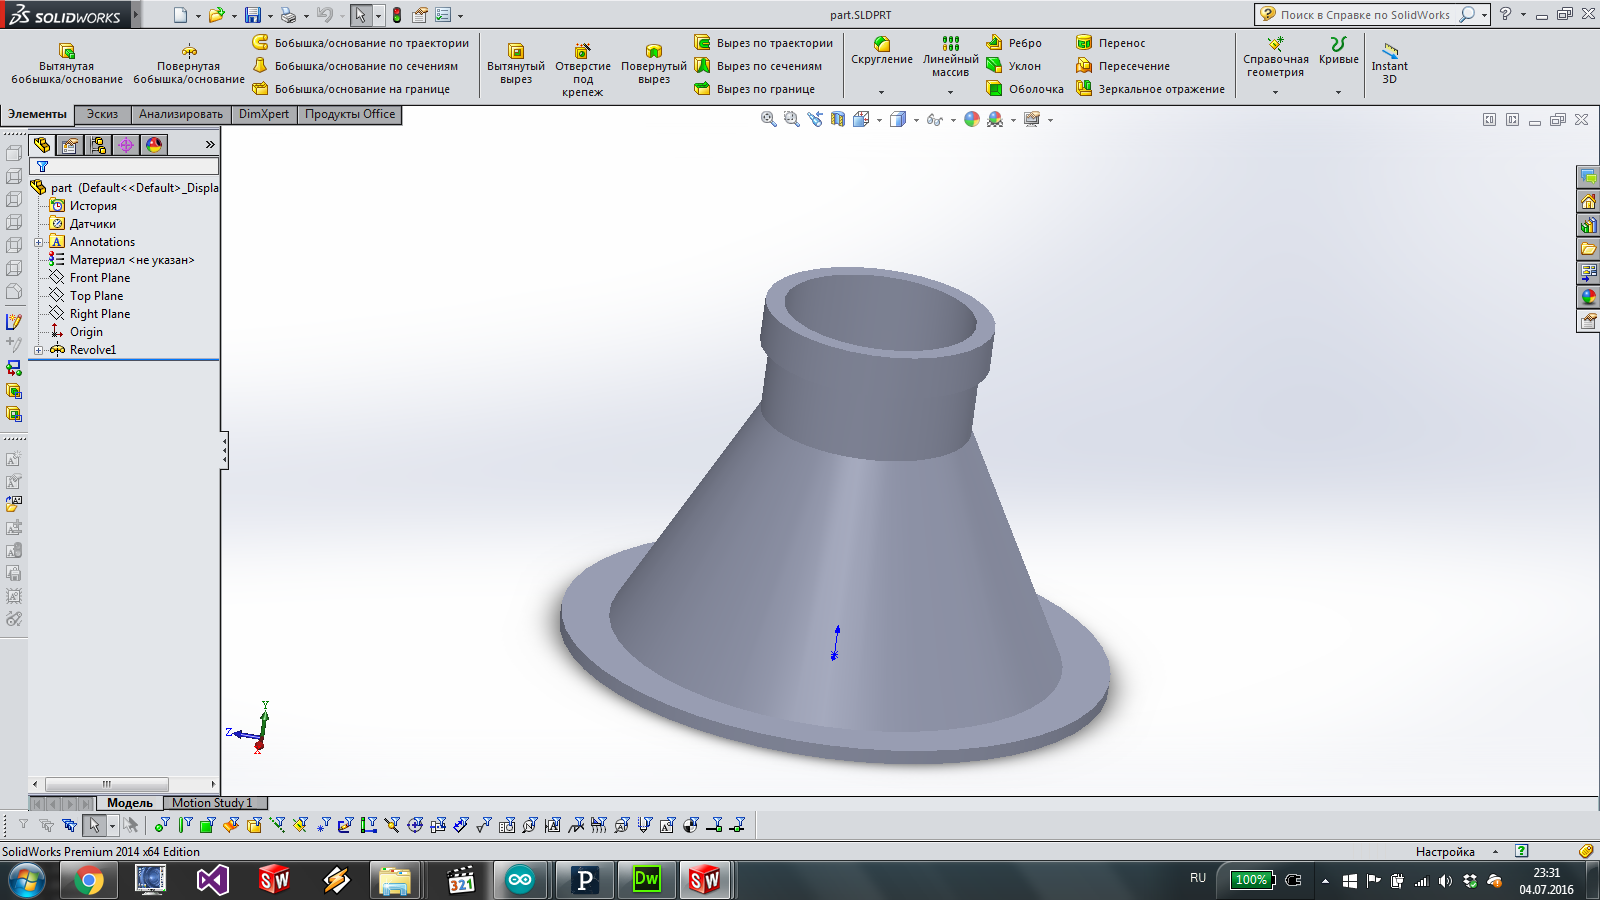This screenshot has height=900, width=1600.
Task: Toggle the Filter Vertices selection filter
Action: pos(162,825)
